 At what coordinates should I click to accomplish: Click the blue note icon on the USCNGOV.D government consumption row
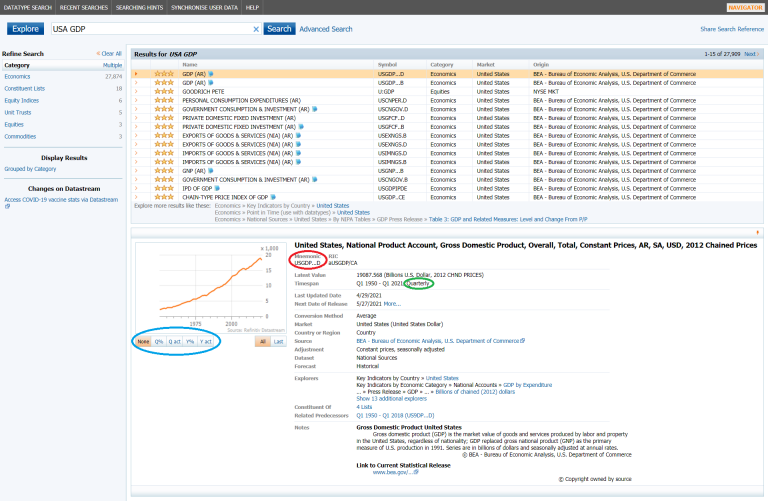314,109
